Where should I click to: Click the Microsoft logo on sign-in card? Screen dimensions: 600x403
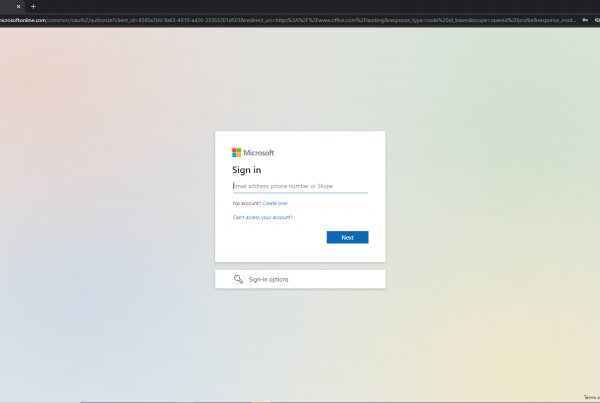coord(253,153)
